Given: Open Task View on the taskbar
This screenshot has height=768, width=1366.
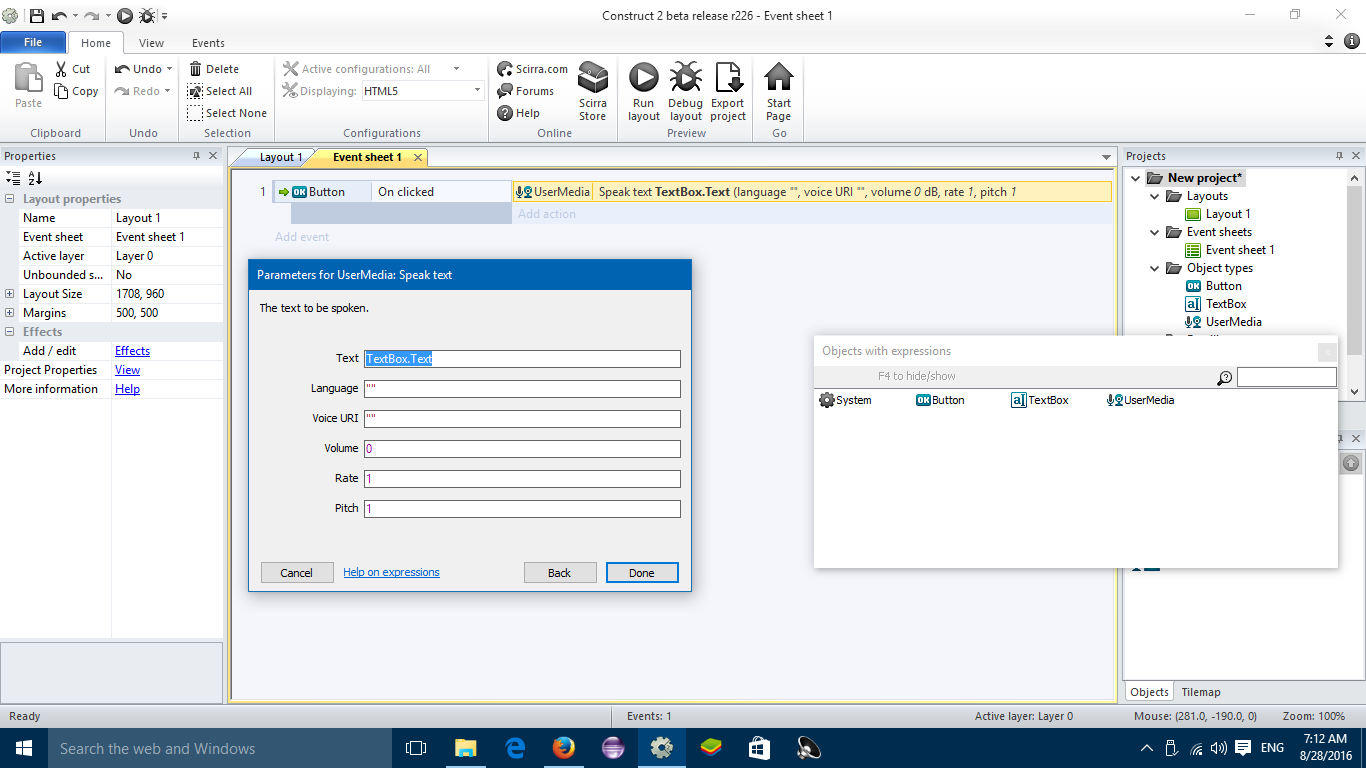Looking at the screenshot, I should click(416, 748).
